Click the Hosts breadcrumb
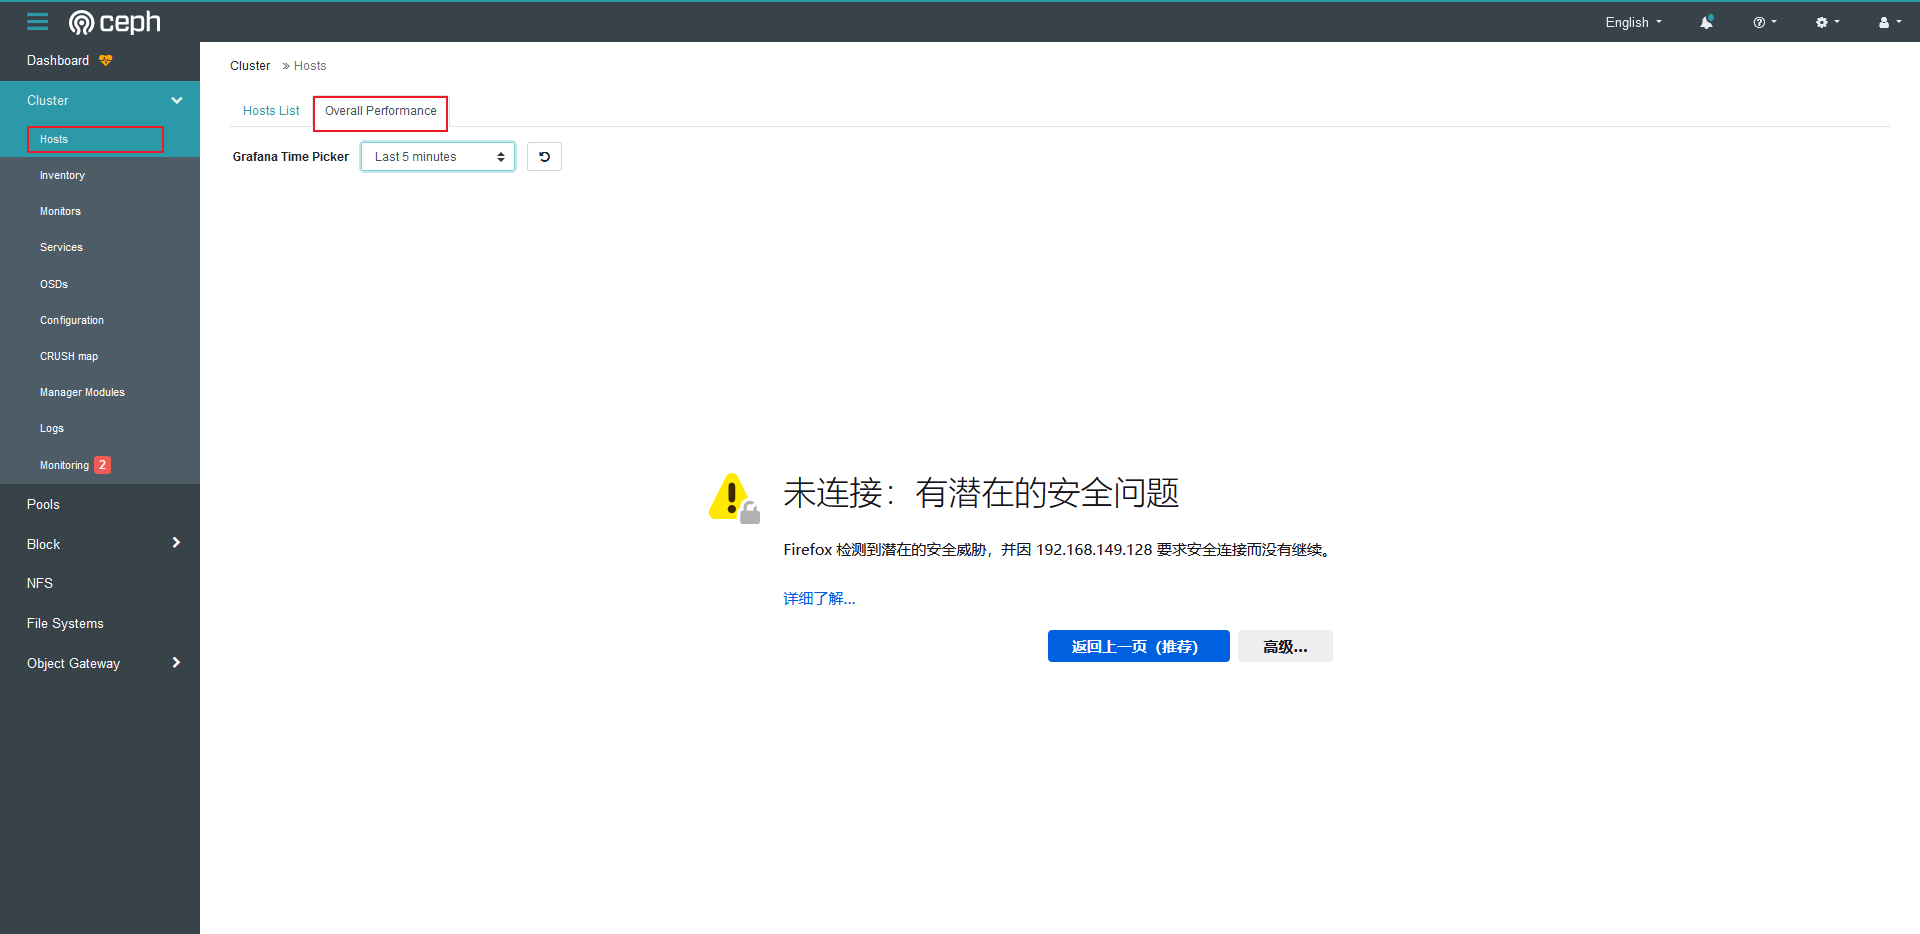The image size is (1920, 934). (x=310, y=66)
